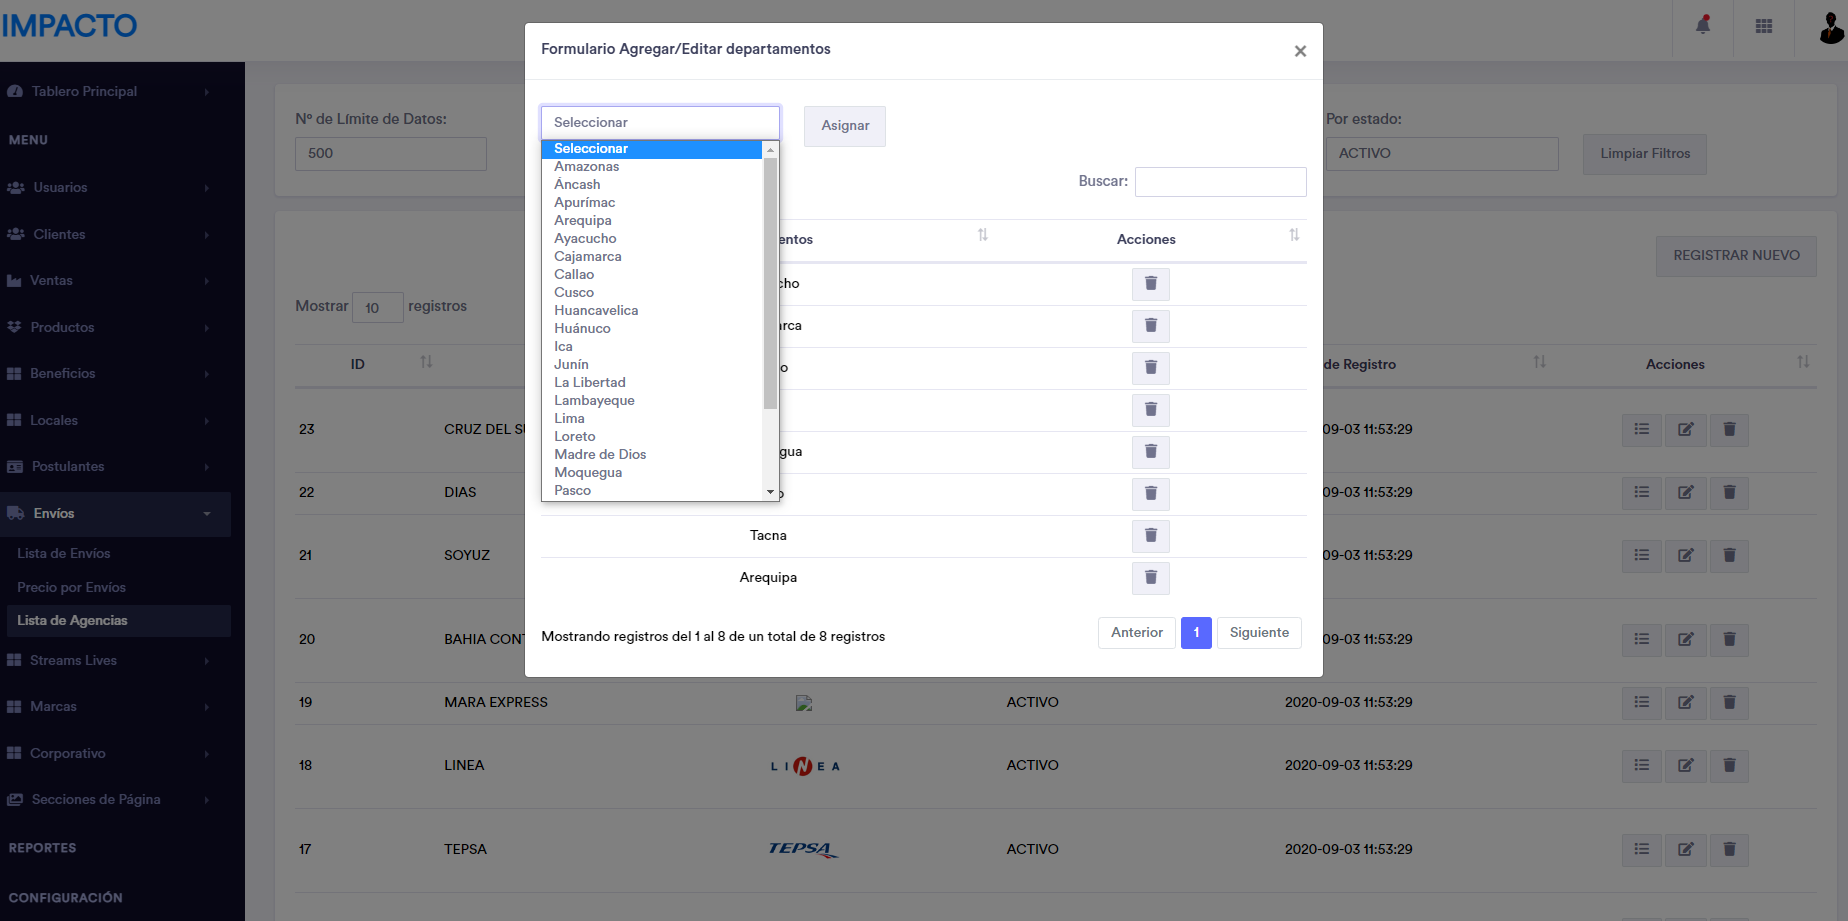Open the Seleccionar department combo box

pos(660,122)
